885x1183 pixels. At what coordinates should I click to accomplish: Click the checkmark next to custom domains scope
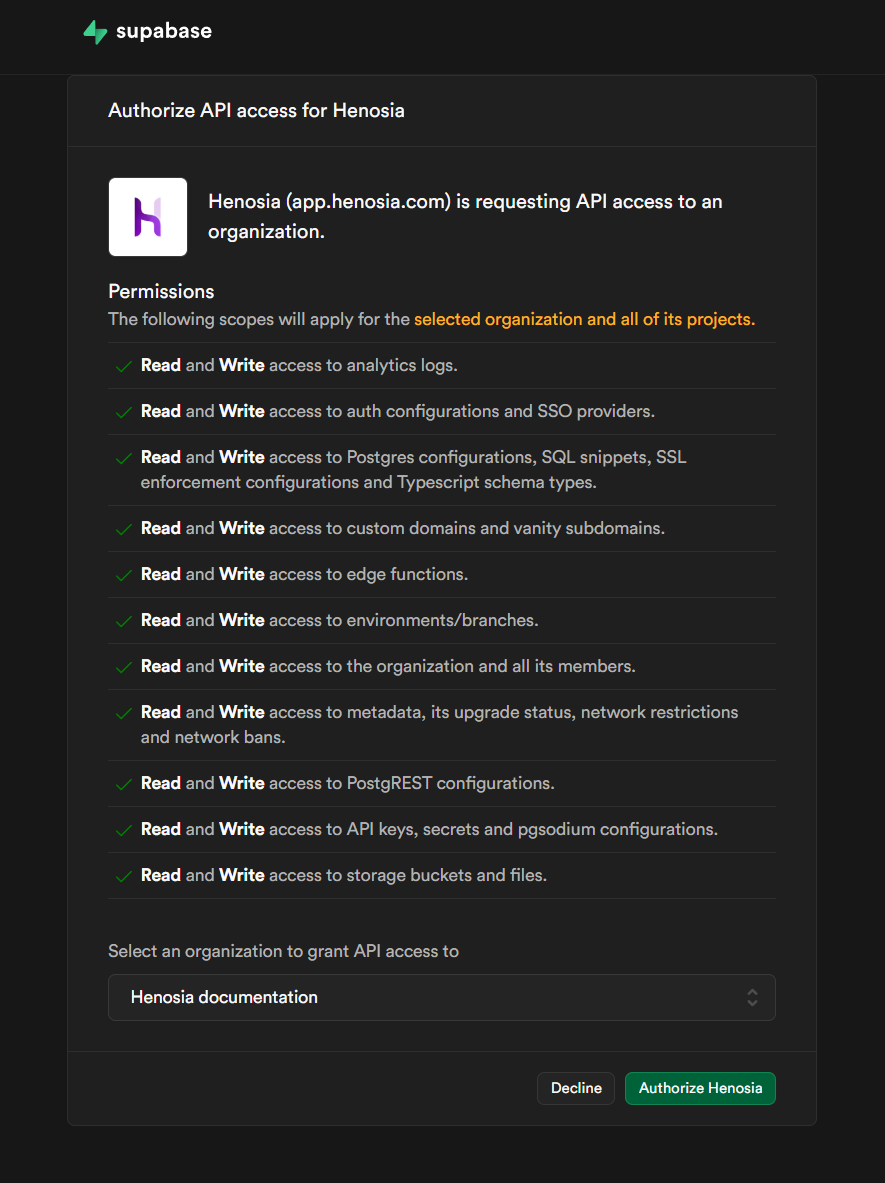(122, 528)
